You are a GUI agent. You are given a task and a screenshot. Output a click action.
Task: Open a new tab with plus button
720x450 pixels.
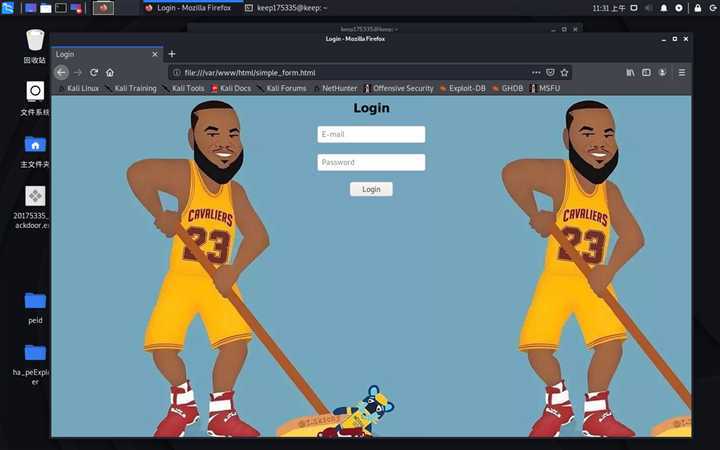point(172,54)
